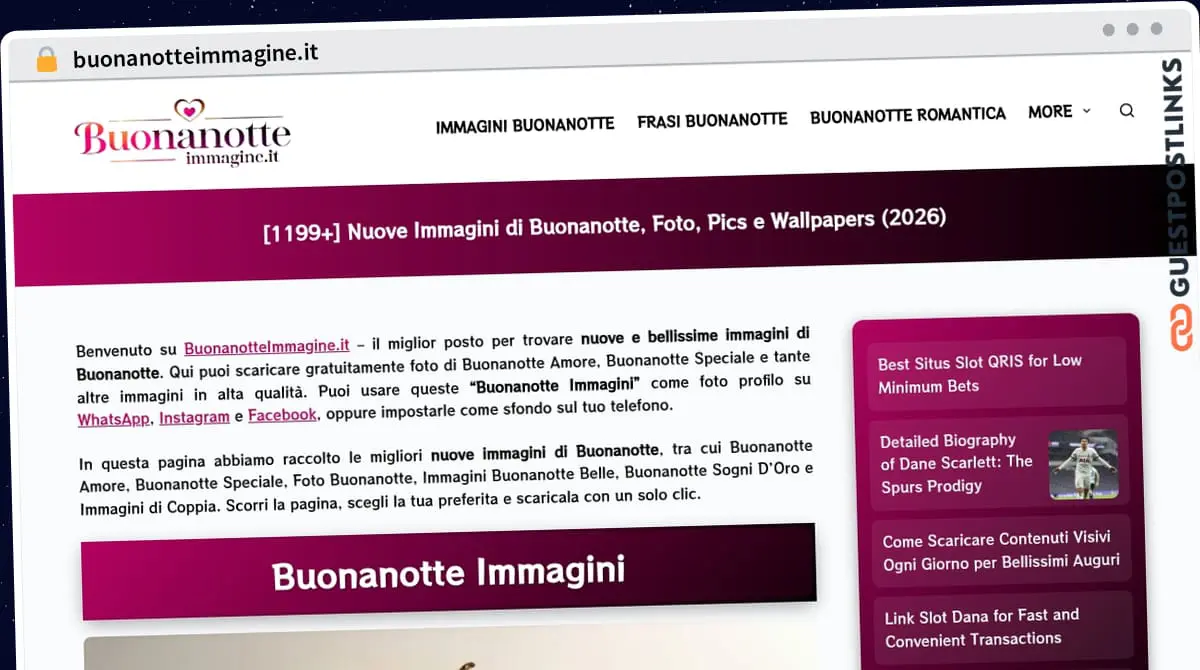
Task: Click the search magnifier icon in header
Action: [1126, 110]
